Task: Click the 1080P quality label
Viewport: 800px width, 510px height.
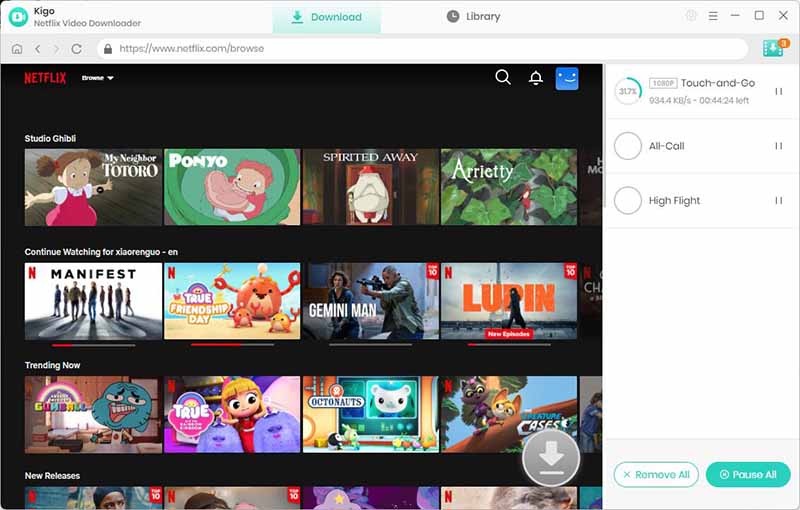Action: click(663, 83)
